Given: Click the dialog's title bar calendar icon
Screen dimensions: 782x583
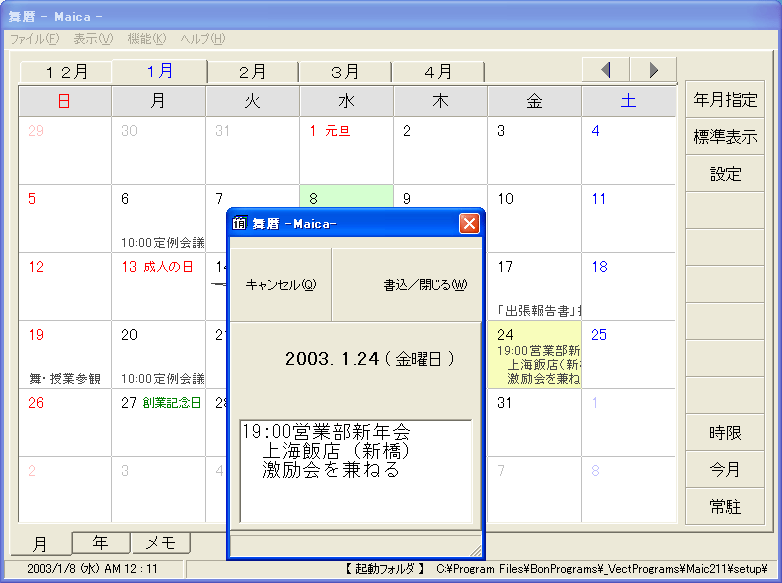Looking at the screenshot, I should (x=239, y=223).
